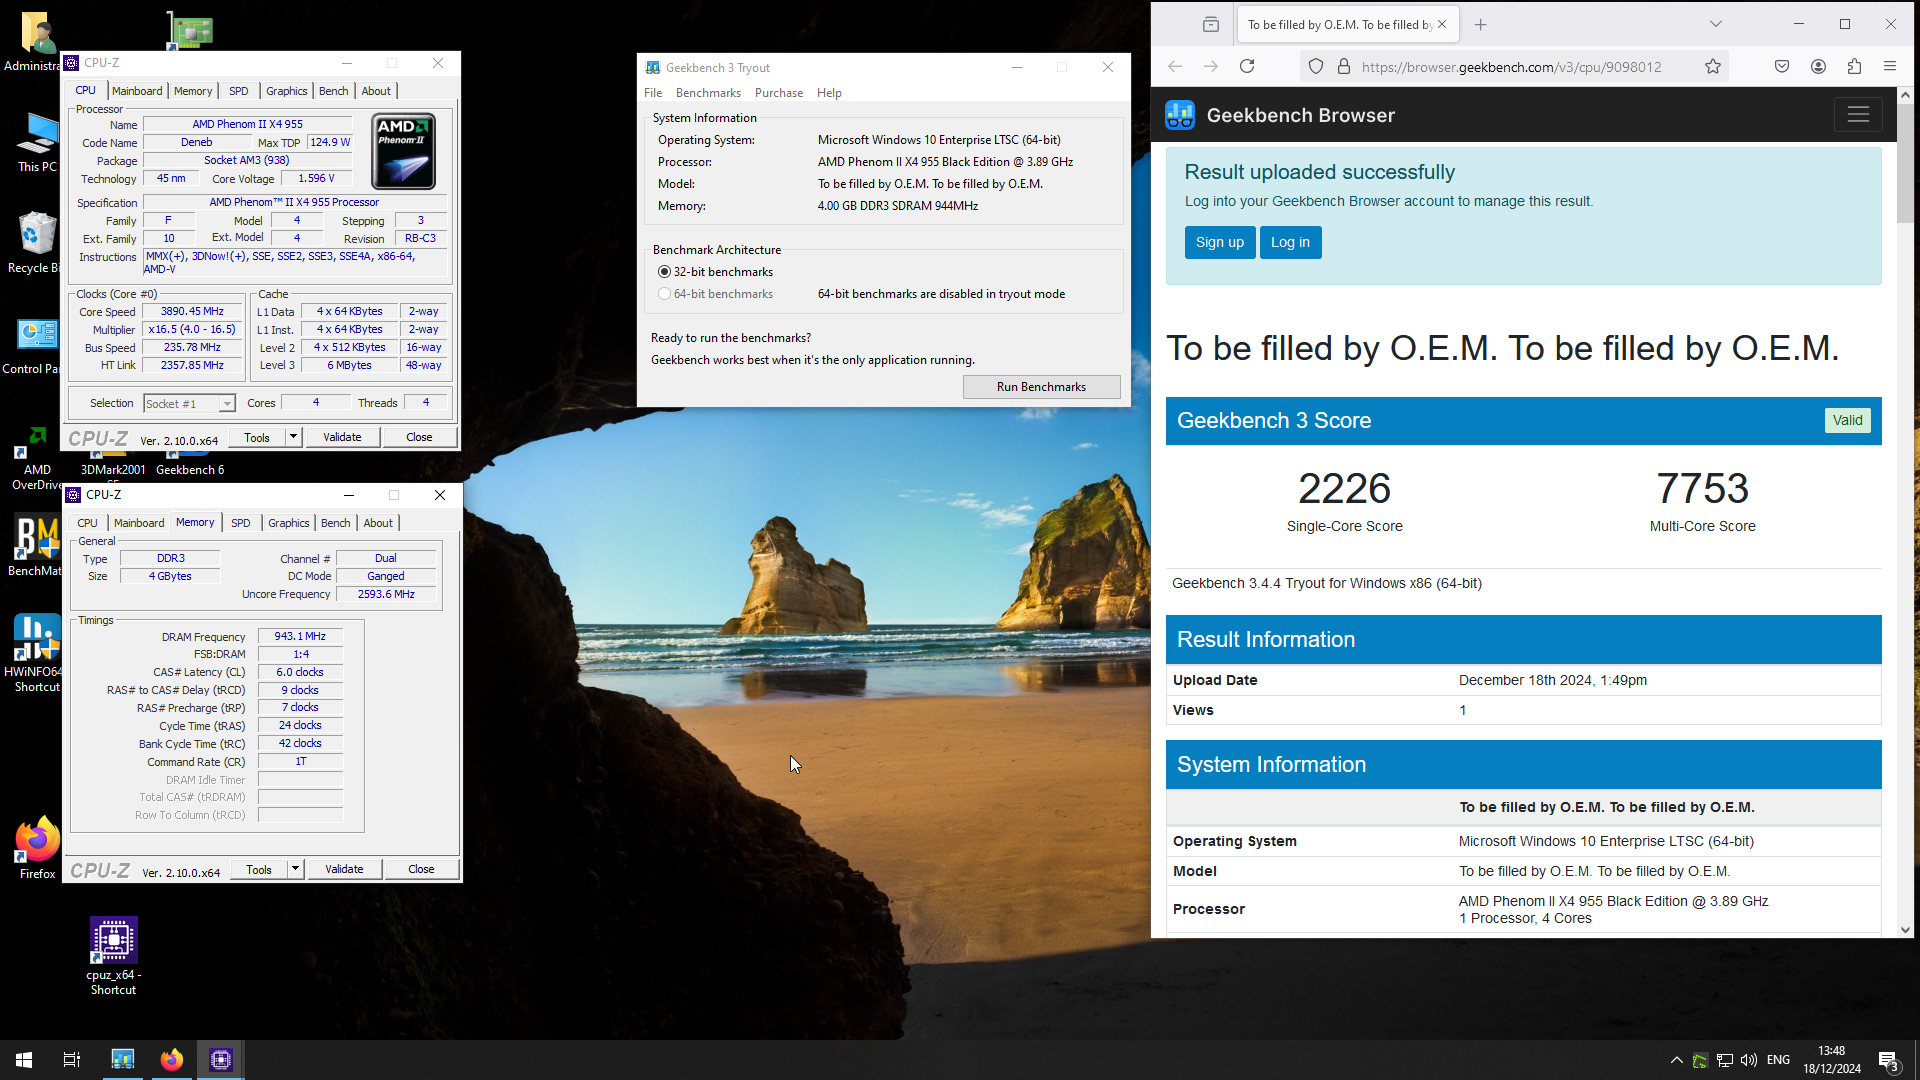The width and height of the screenshot is (1920, 1080).
Task: Click the single-core score 2226
Action: 1344,489
